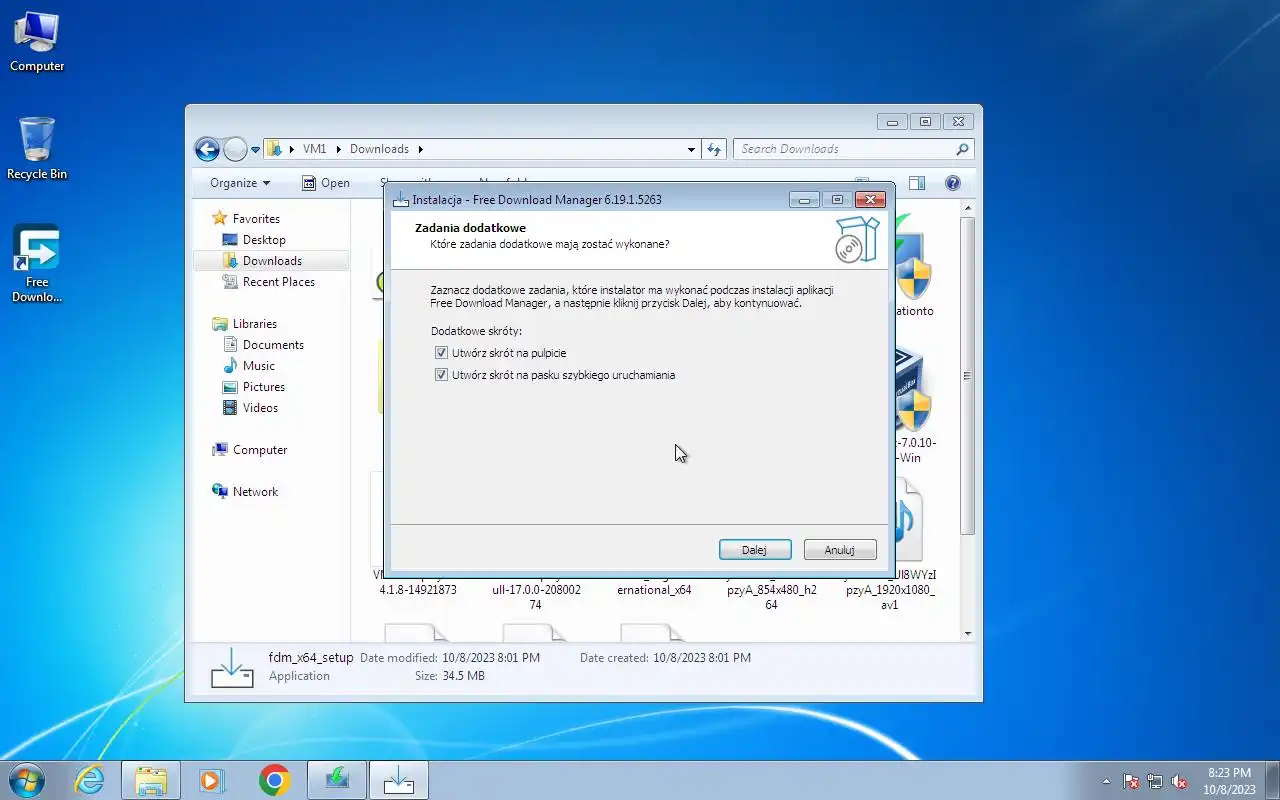Click Open in Explorer toolbar
The width and height of the screenshot is (1280, 800).
pos(326,183)
